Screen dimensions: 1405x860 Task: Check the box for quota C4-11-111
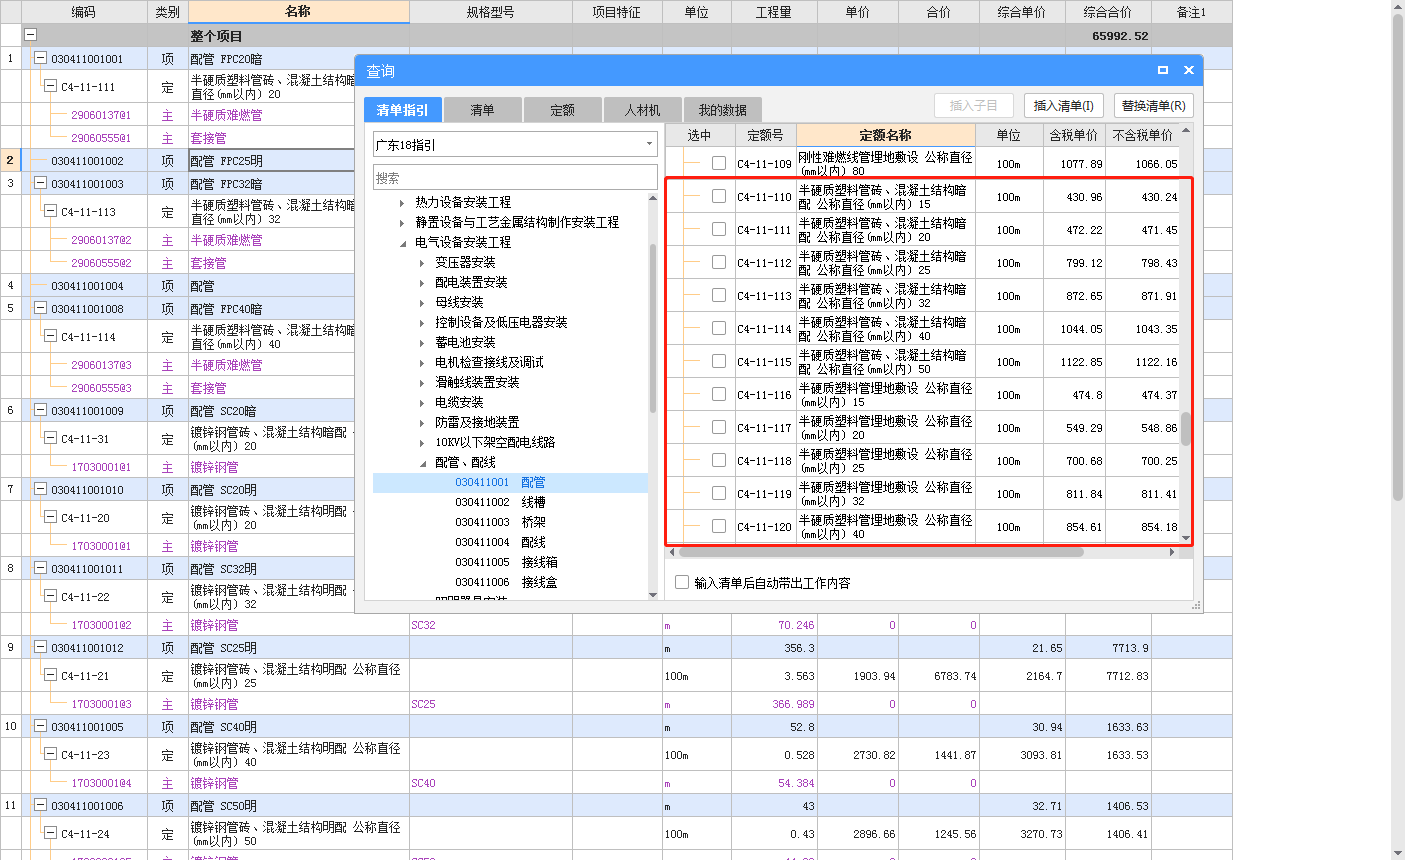[719, 229]
